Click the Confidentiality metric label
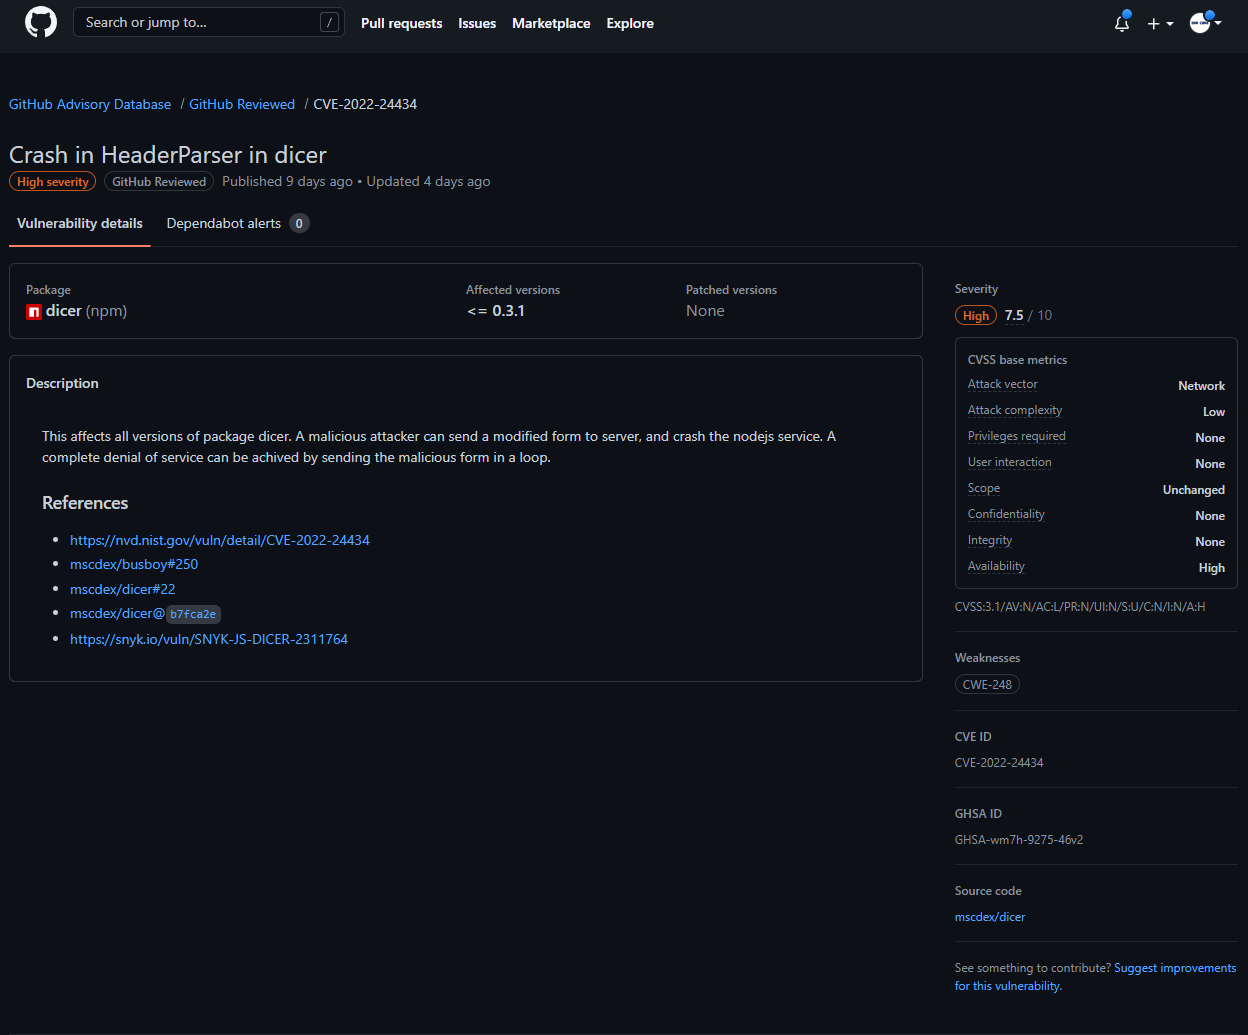 pyautogui.click(x=1006, y=514)
